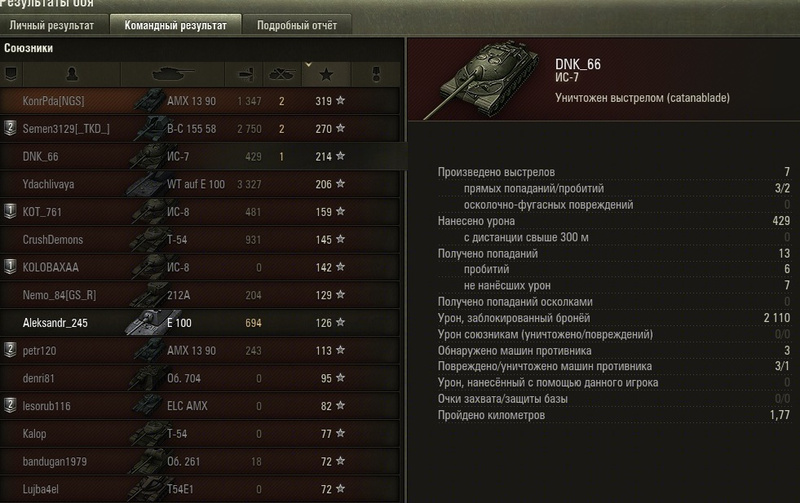Click platoon 2 badge beside Semen3129

(10, 128)
